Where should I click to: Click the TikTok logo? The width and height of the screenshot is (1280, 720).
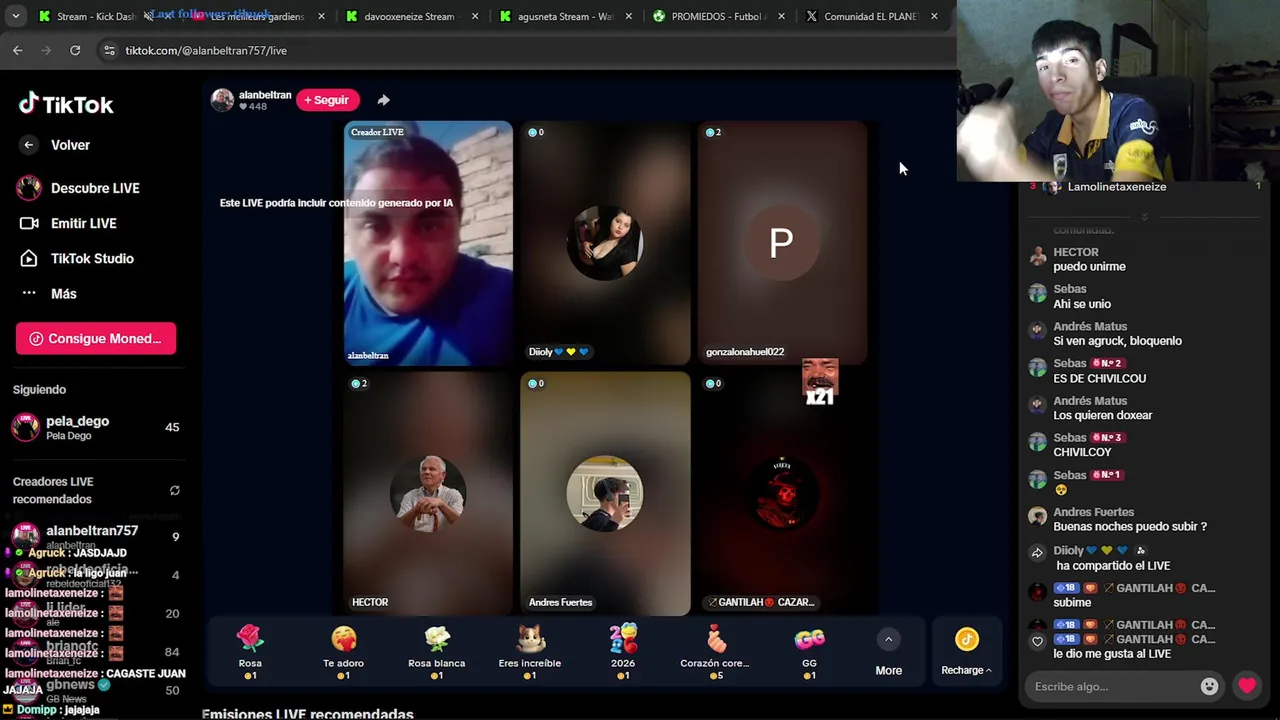pos(66,104)
